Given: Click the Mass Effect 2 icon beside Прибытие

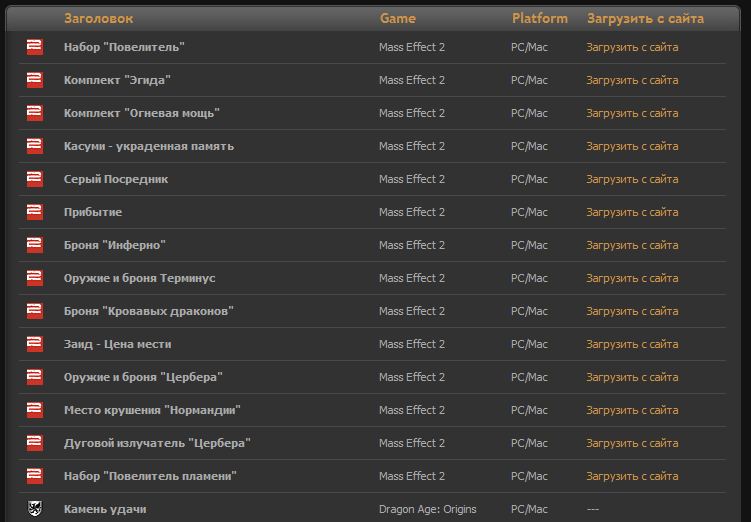Looking at the screenshot, I should pos(35,212).
